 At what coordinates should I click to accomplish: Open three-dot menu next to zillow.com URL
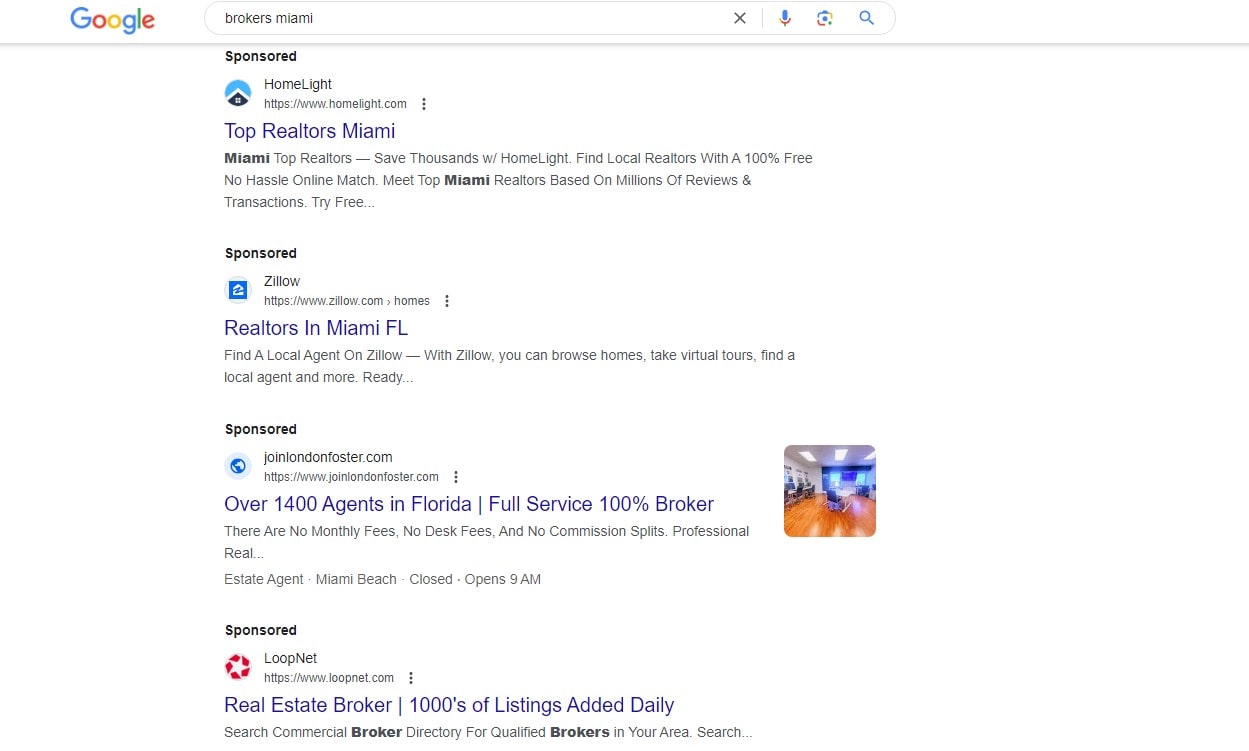point(447,301)
